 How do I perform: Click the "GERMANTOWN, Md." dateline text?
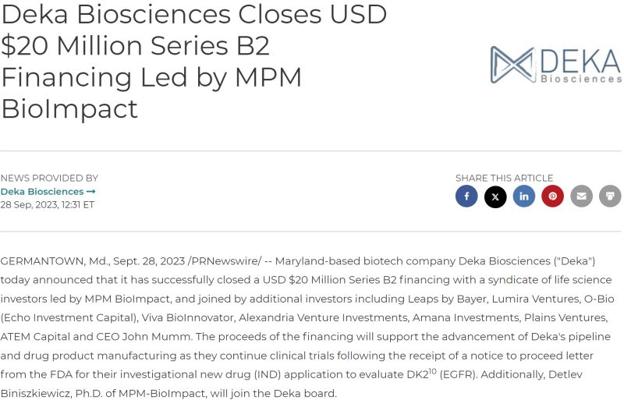[54, 261]
